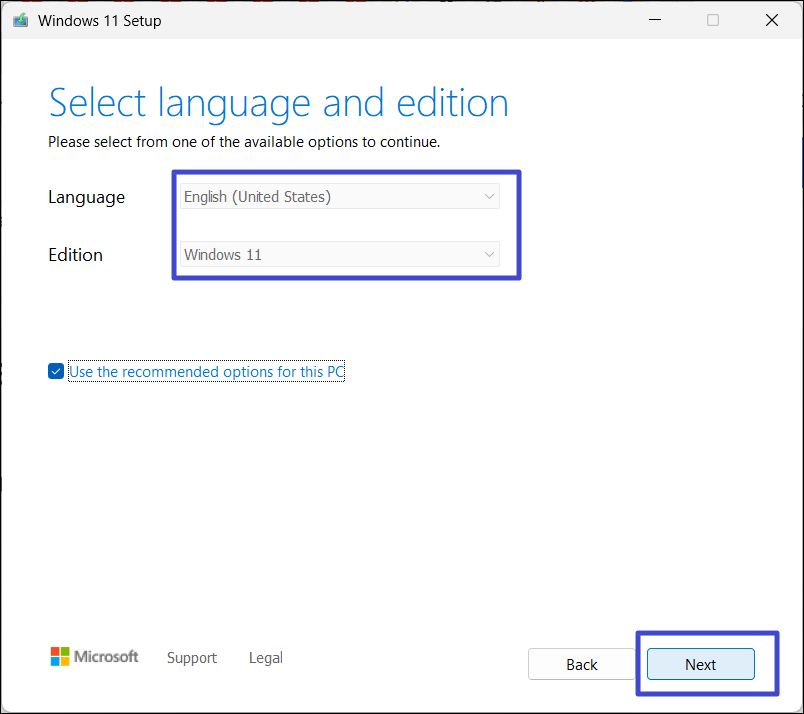This screenshot has height=714, width=804.
Task: Click the Windows 11 Setup title bar icon
Action: 20,20
